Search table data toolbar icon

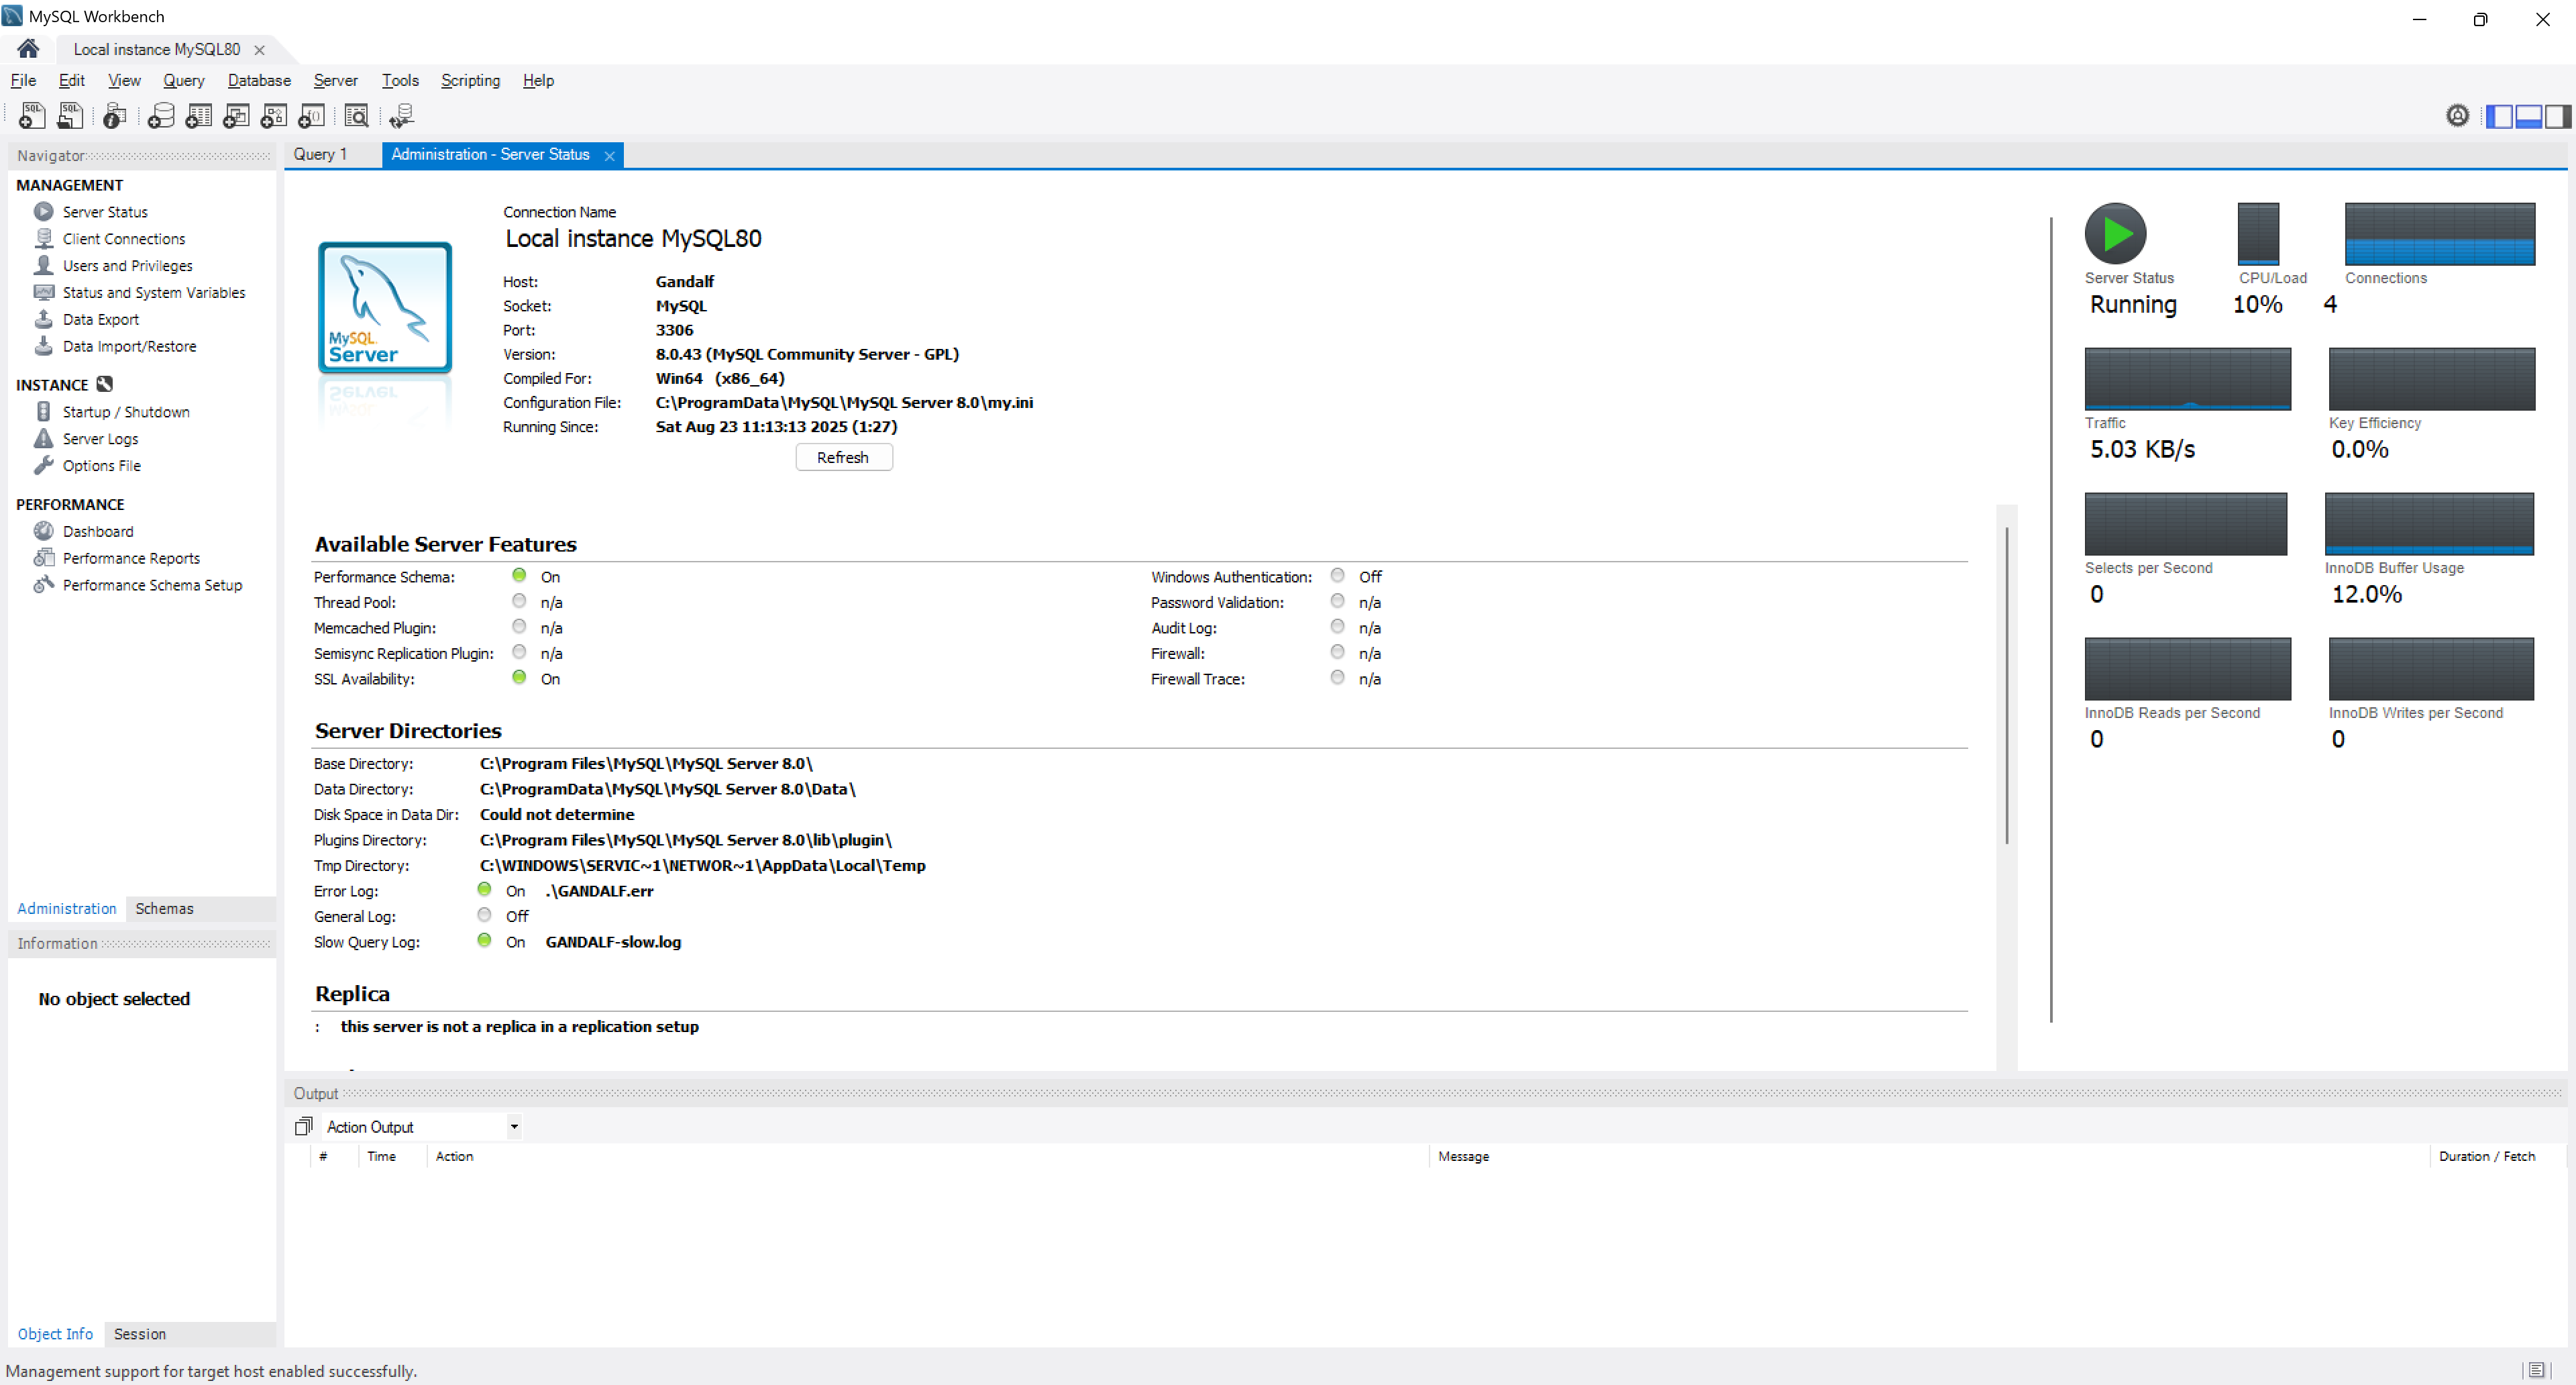point(356,116)
